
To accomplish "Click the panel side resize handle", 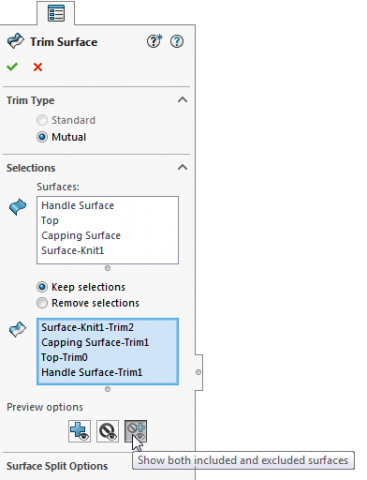I will (198, 372).
